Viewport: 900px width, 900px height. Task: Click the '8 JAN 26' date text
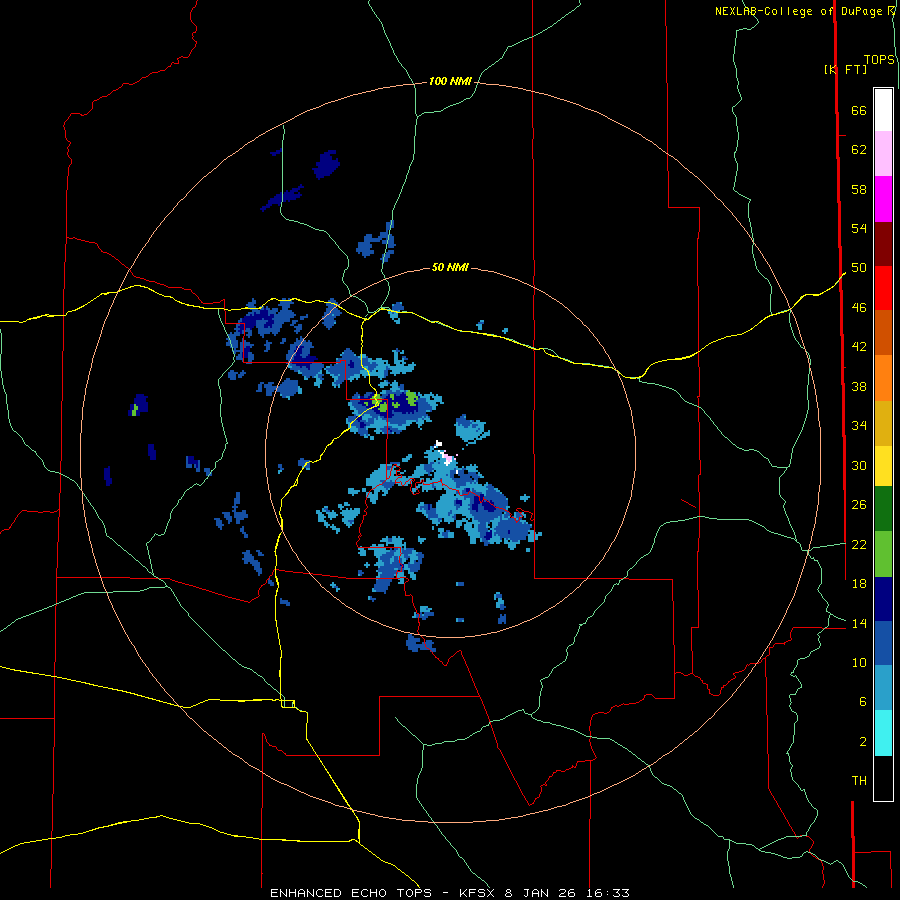tap(542, 893)
